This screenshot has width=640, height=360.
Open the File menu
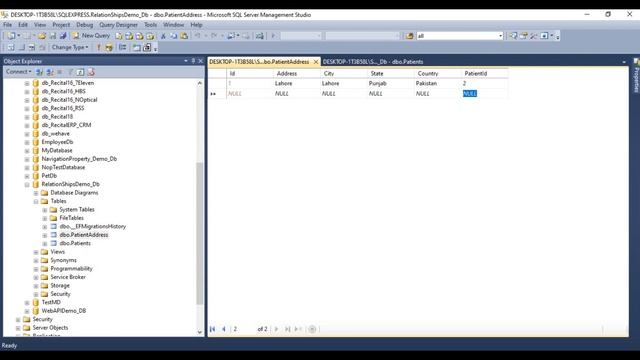pyautogui.click(x=7, y=25)
